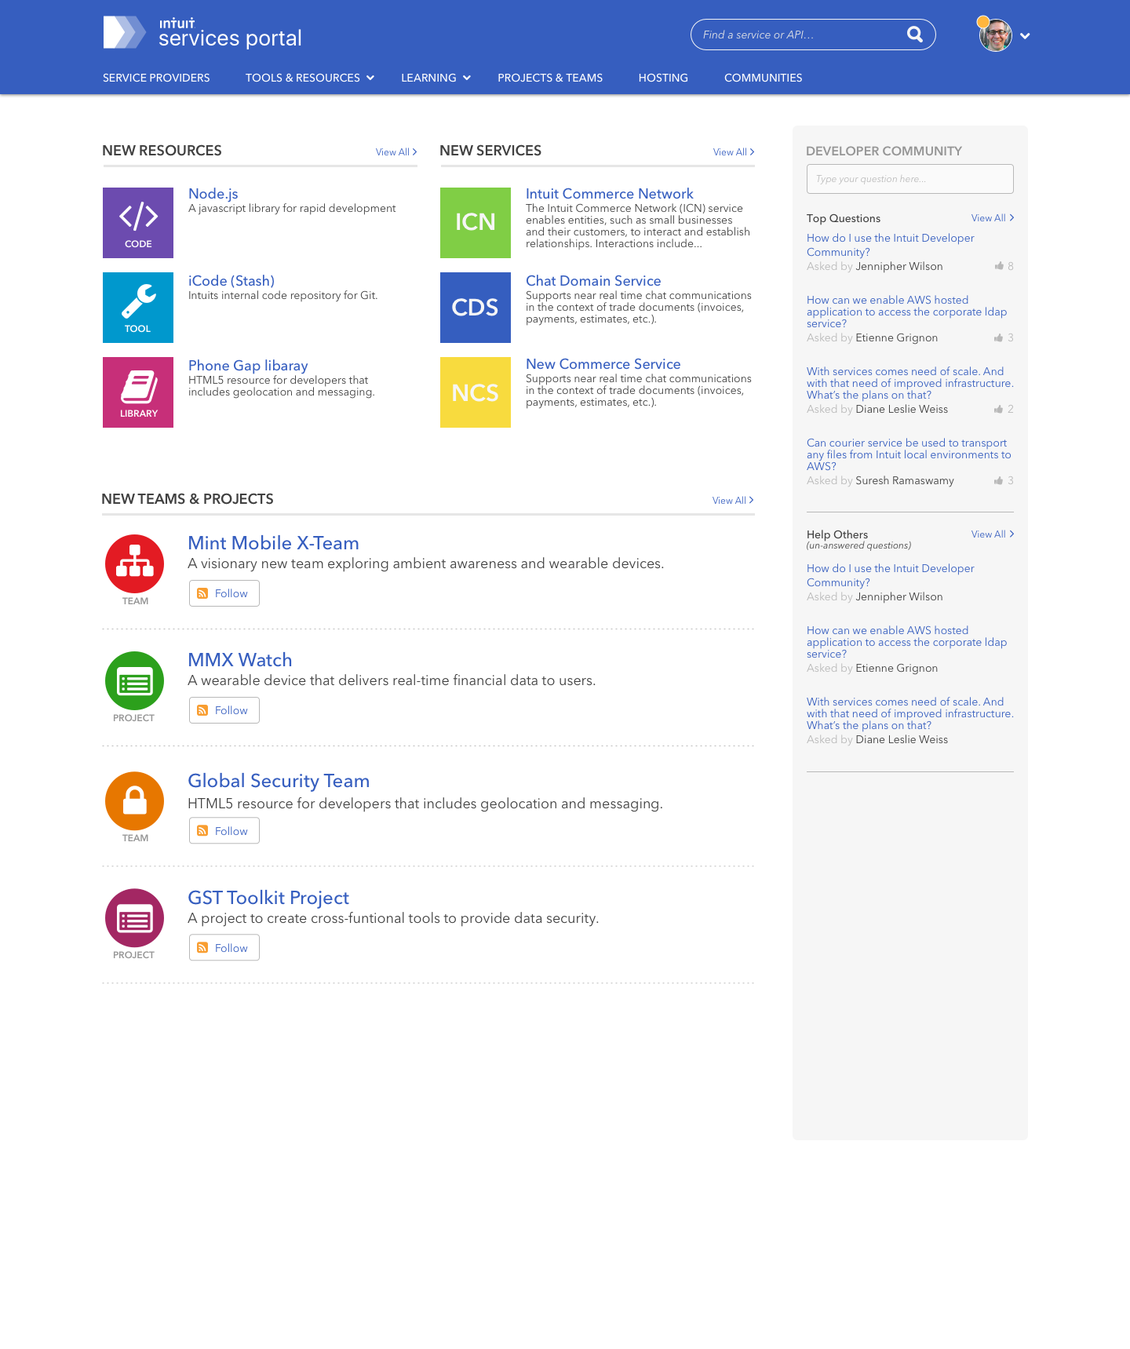Open Chat Domain Service link

[x=593, y=281]
